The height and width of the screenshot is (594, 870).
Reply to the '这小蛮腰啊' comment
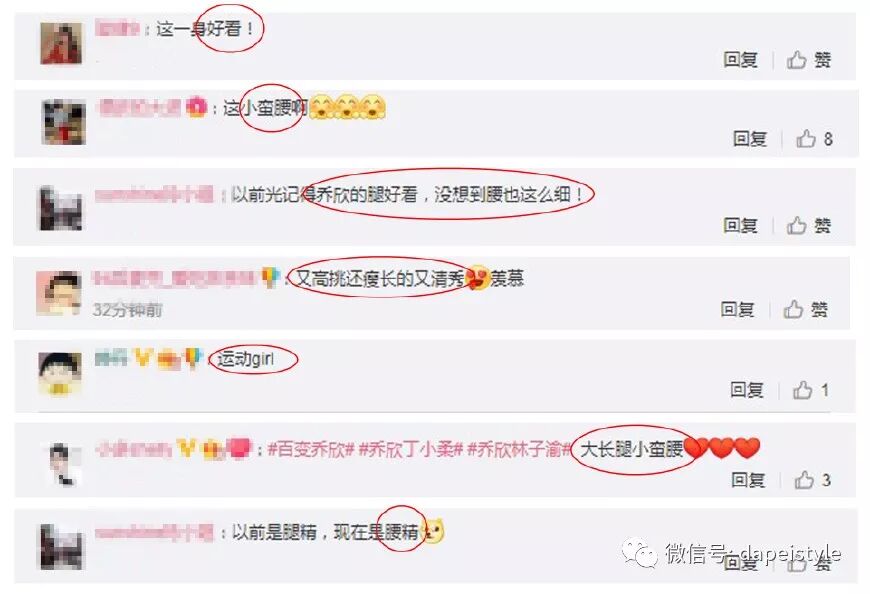pos(750,139)
